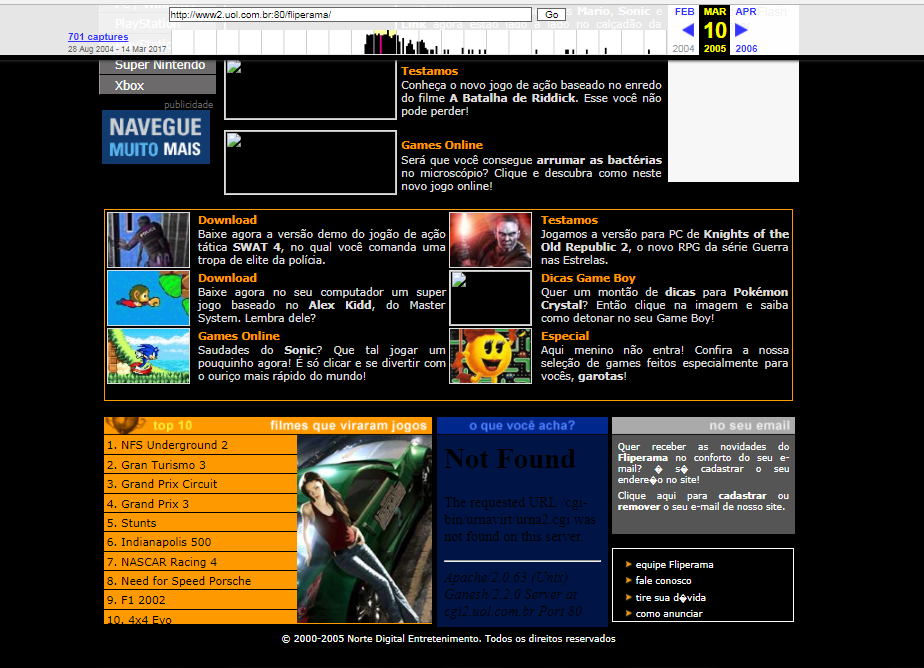
Task: Click the capture history sparkline timeline
Action: (x=418, y=42)
